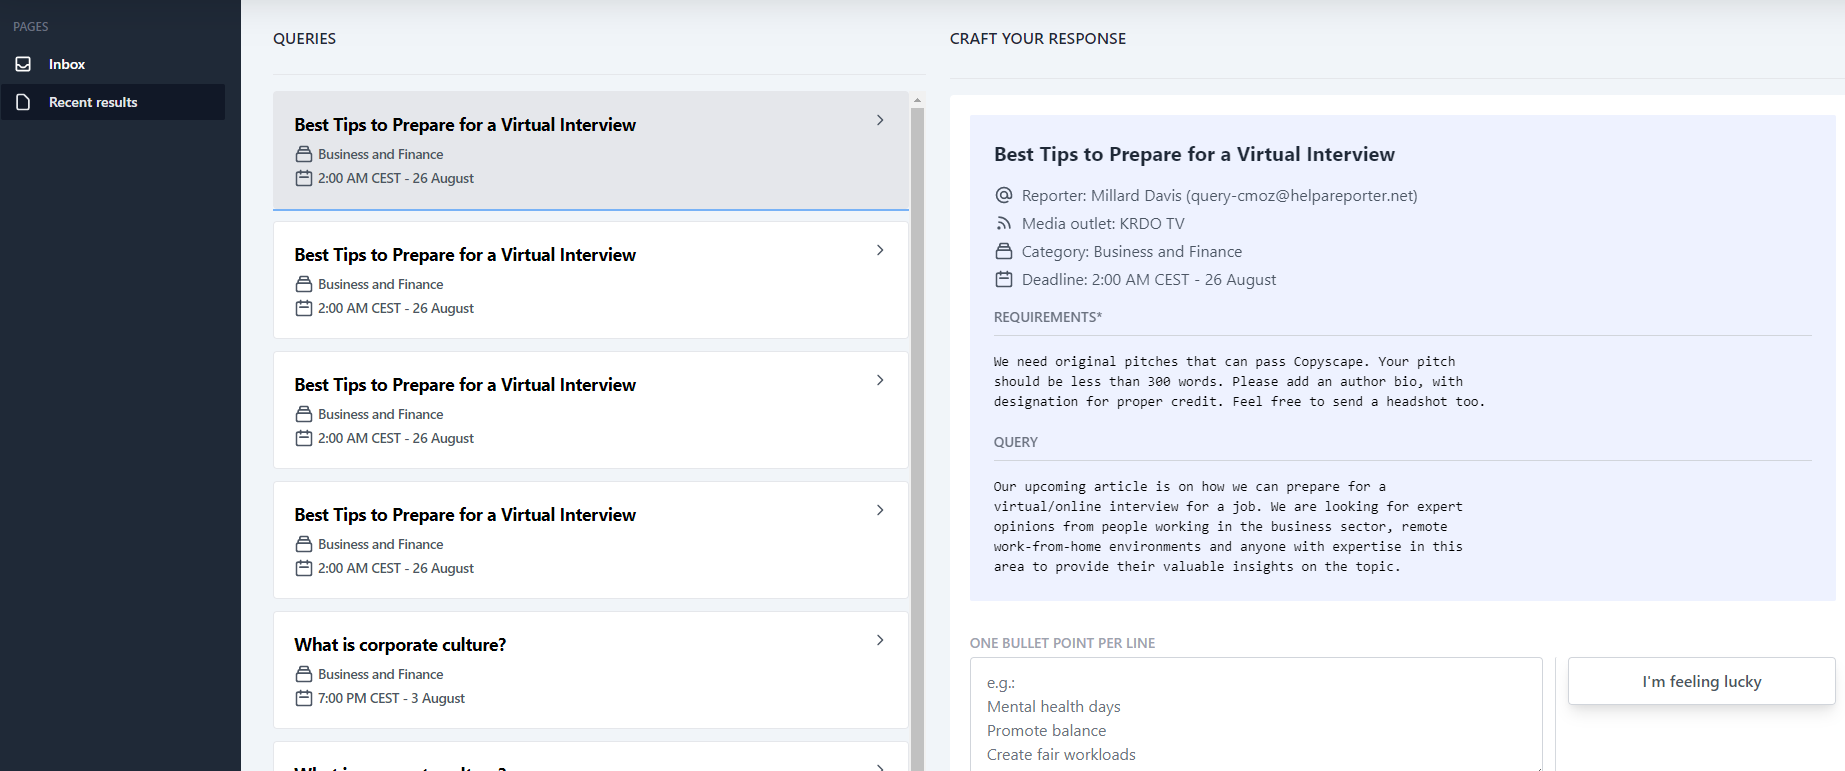Click the reporter email query-cmoz@helpareporter.net
This screenshot has height=771, width=1845.
point(1301,196)
